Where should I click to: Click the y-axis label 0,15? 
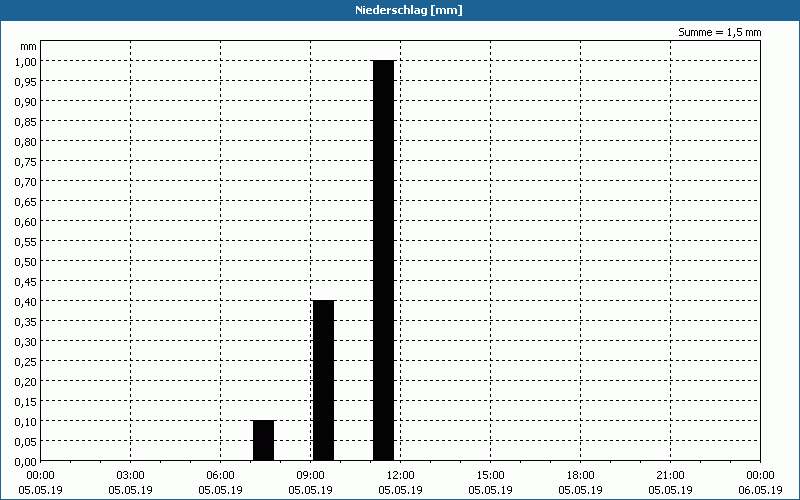point(25,402)
